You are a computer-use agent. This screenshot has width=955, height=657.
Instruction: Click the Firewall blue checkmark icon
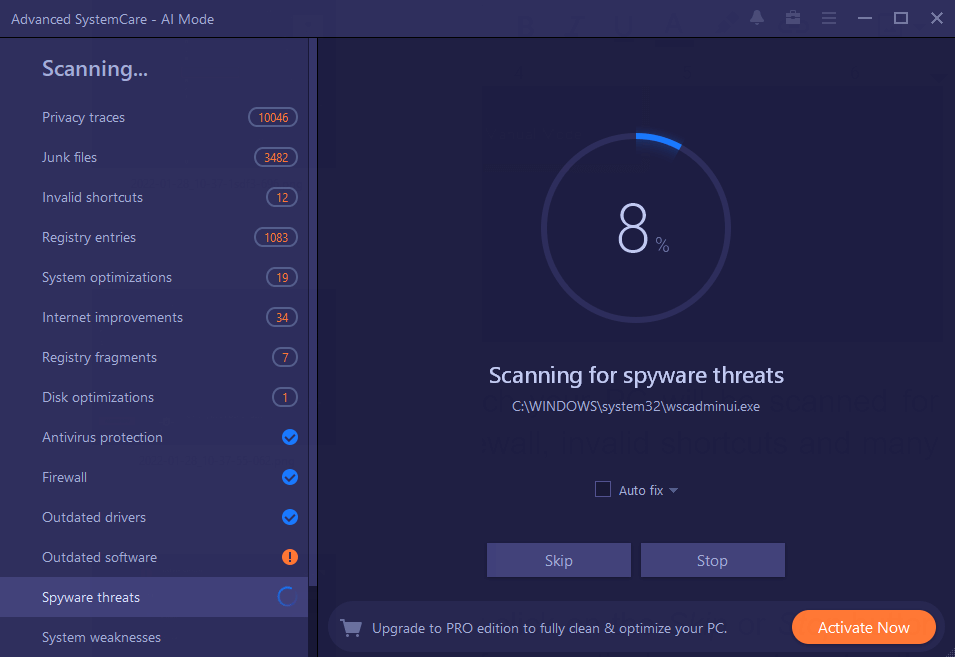pyautogui.click(x=290, y=477)
